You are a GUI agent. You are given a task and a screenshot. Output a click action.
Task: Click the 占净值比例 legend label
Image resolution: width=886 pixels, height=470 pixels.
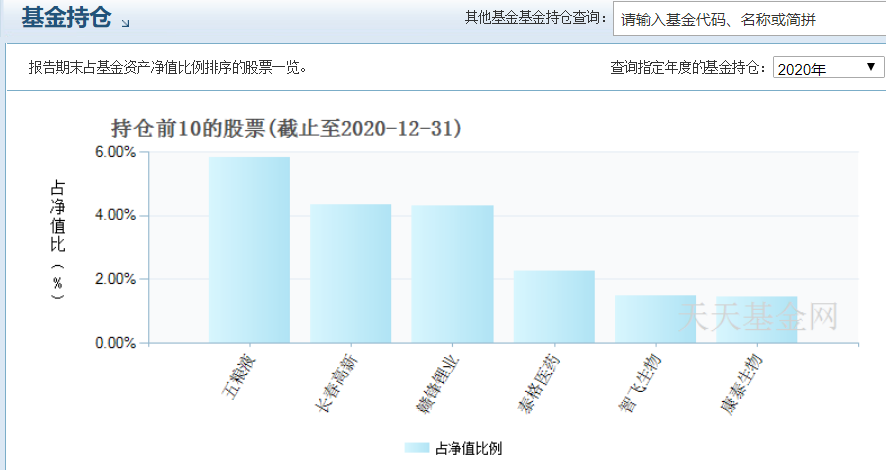point(468,449)
